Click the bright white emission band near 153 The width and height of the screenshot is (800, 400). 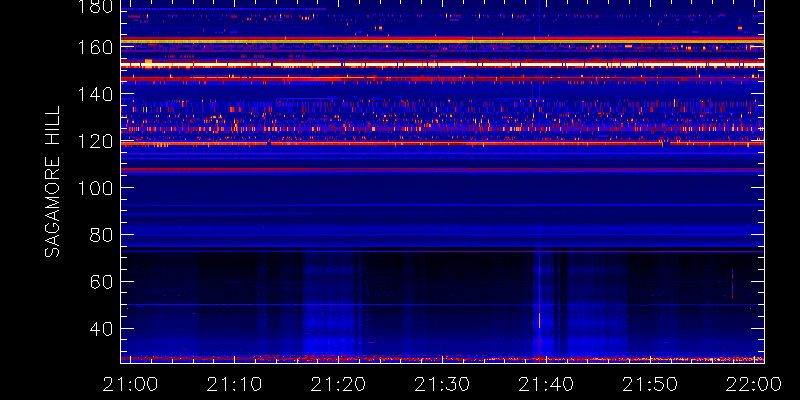[442, 64]
